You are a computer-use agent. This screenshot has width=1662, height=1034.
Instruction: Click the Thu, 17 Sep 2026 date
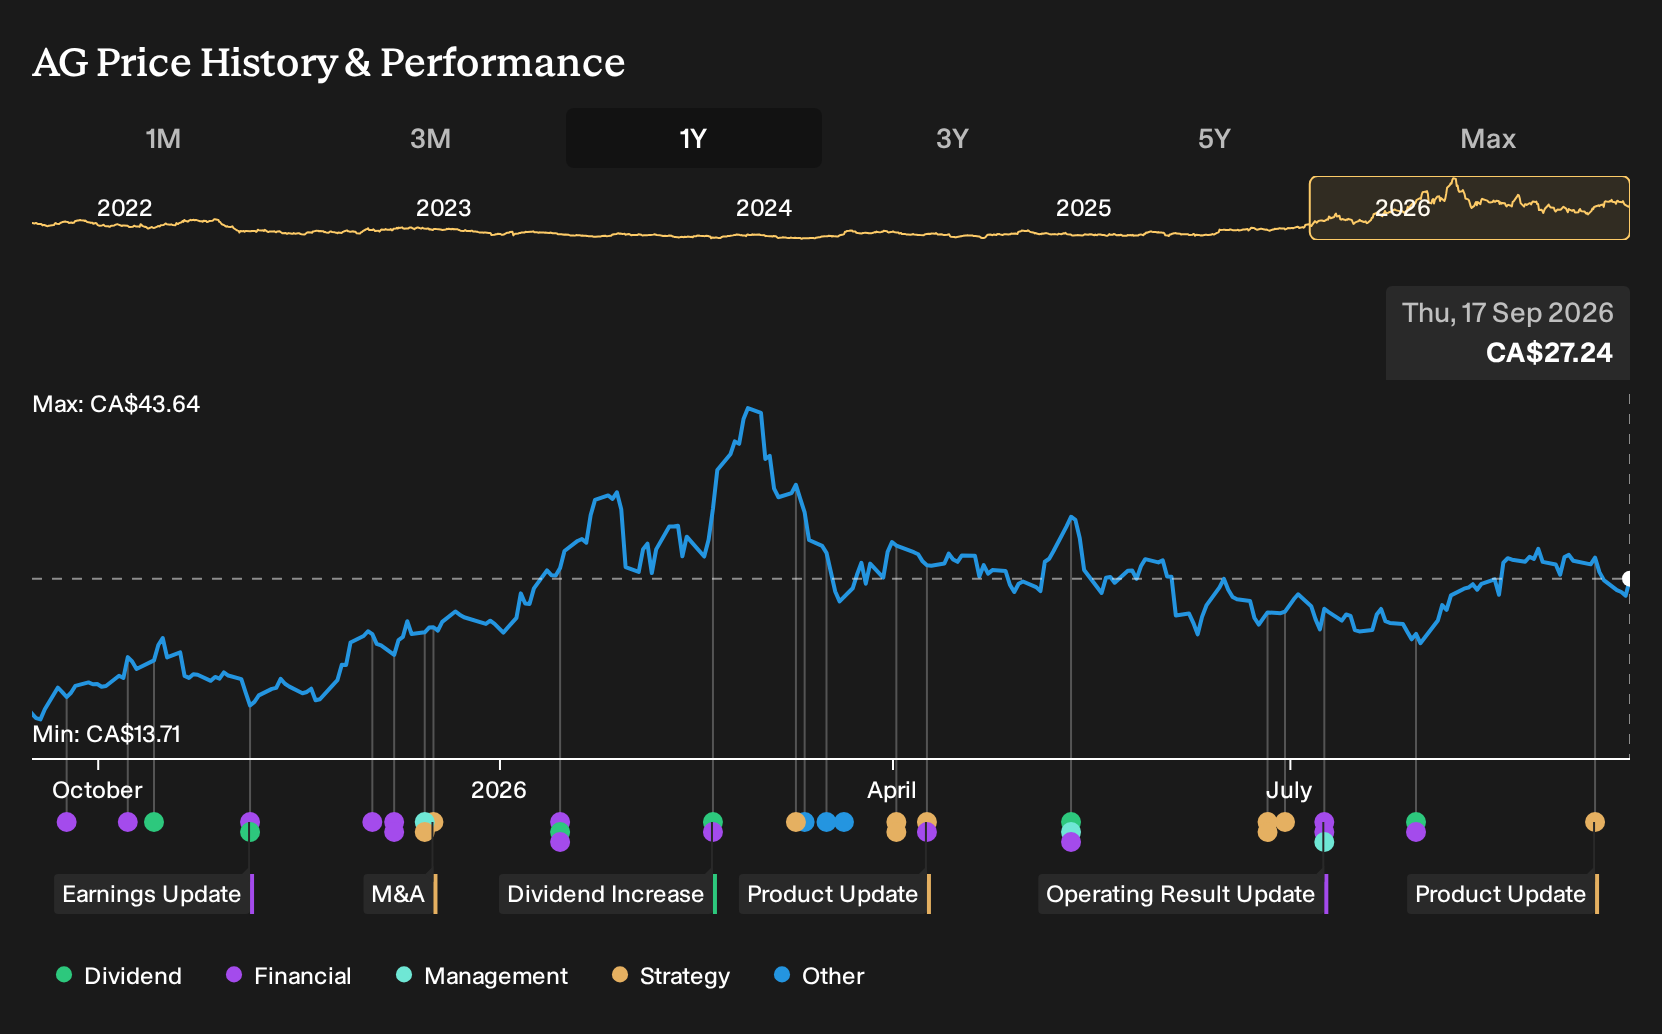pos(1508,313)
